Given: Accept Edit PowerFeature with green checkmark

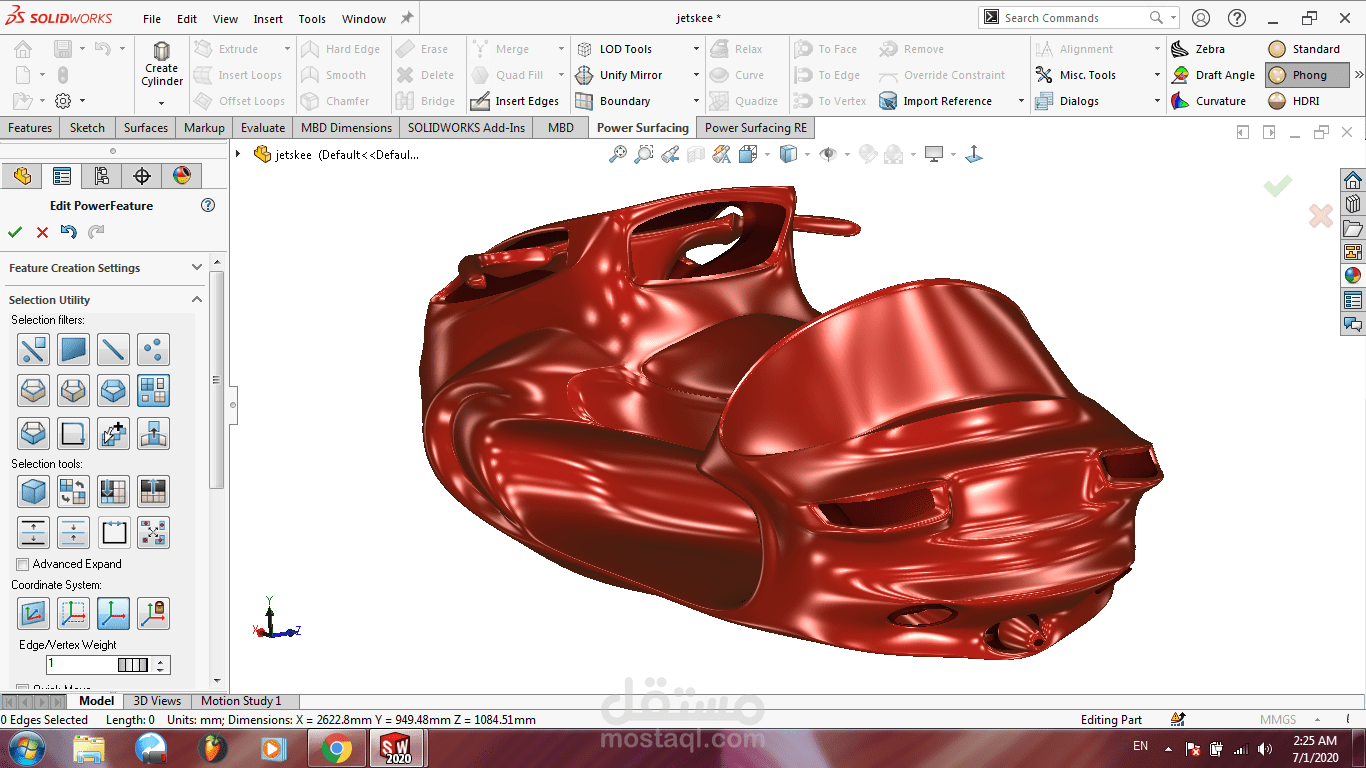Looking at the screenshot, I should point(15,232).
